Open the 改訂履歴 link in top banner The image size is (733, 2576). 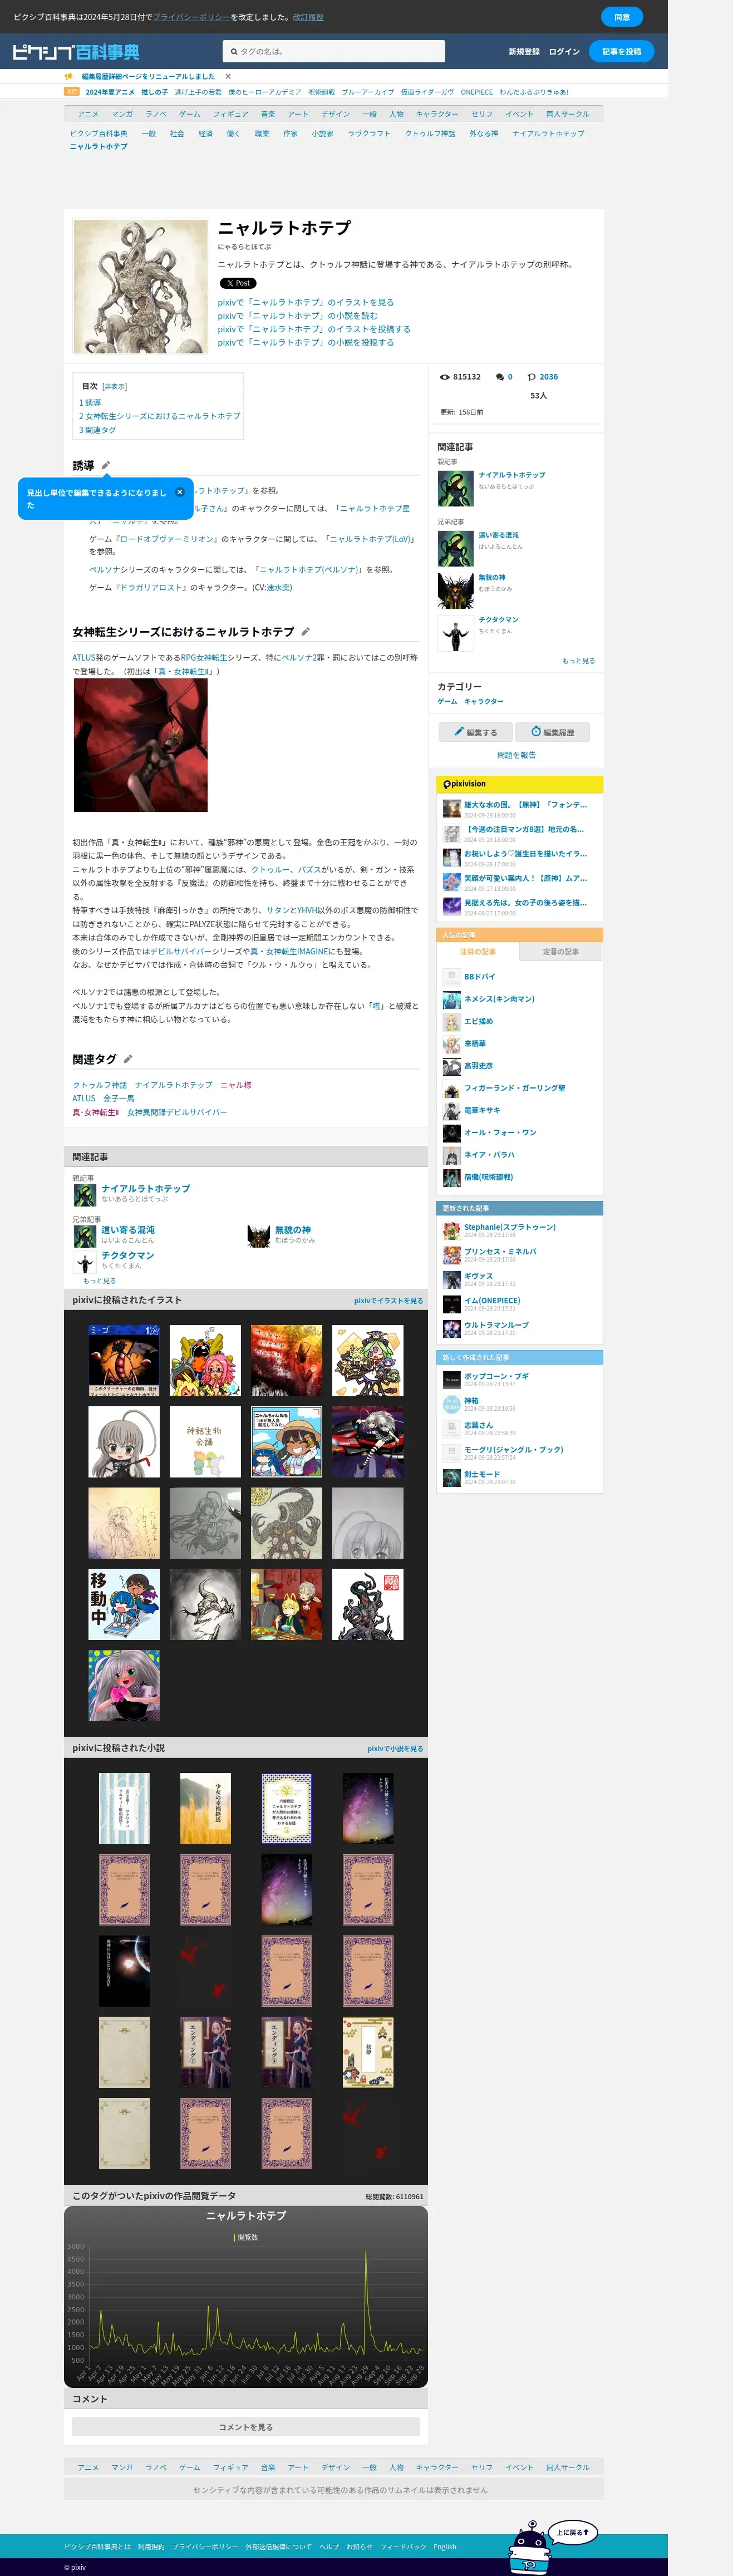tap(308, 17)
